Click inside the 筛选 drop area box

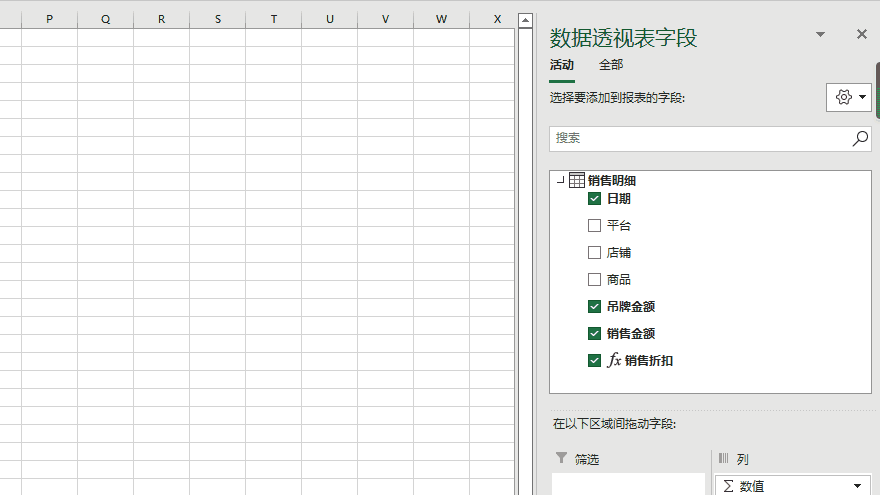point(628,484)
